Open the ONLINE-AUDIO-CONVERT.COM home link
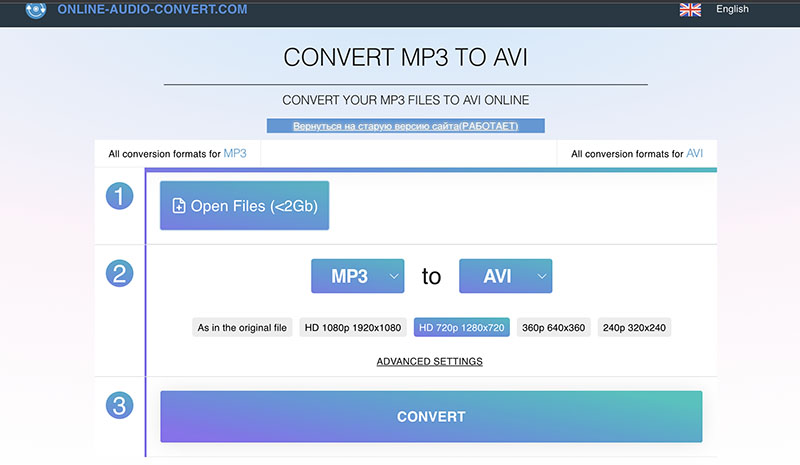 [152, 9]
